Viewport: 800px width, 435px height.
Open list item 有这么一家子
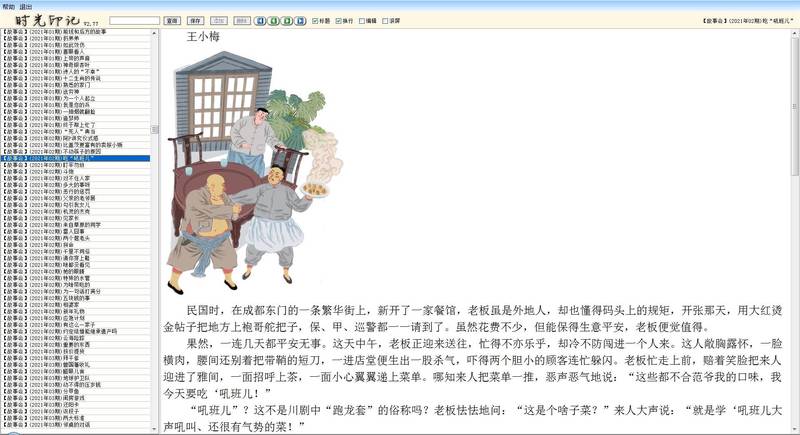click(76, 324)
